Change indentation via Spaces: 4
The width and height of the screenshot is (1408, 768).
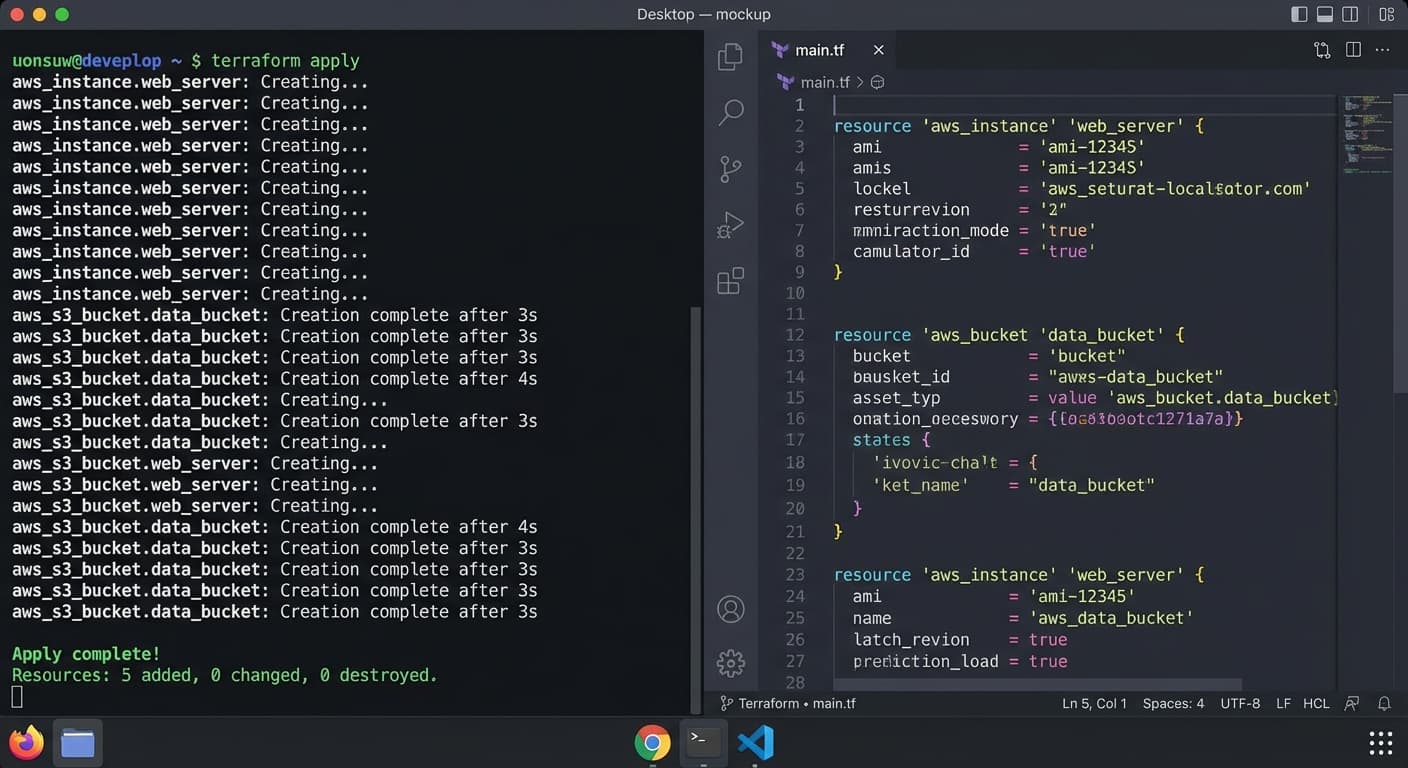[1173, 703]
